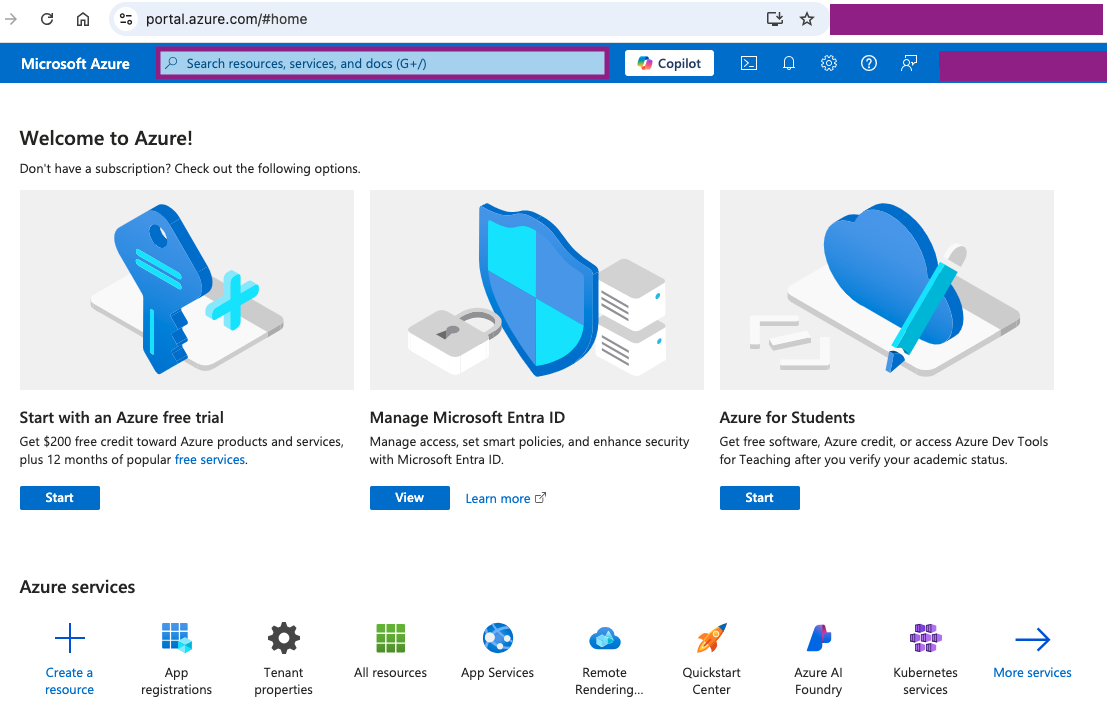Click the Microsoft Azure home title
1107x717 pixels.
click(76, 64)
